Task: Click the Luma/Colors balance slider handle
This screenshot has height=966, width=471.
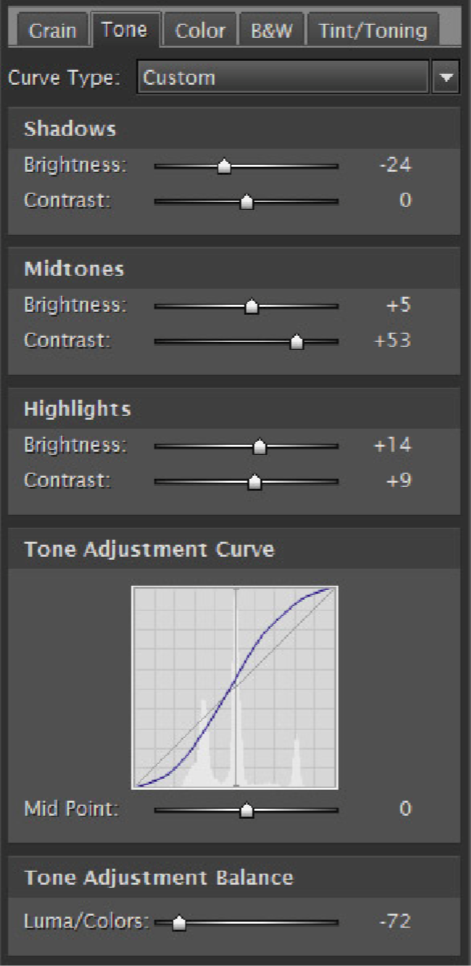Action: 179,923
